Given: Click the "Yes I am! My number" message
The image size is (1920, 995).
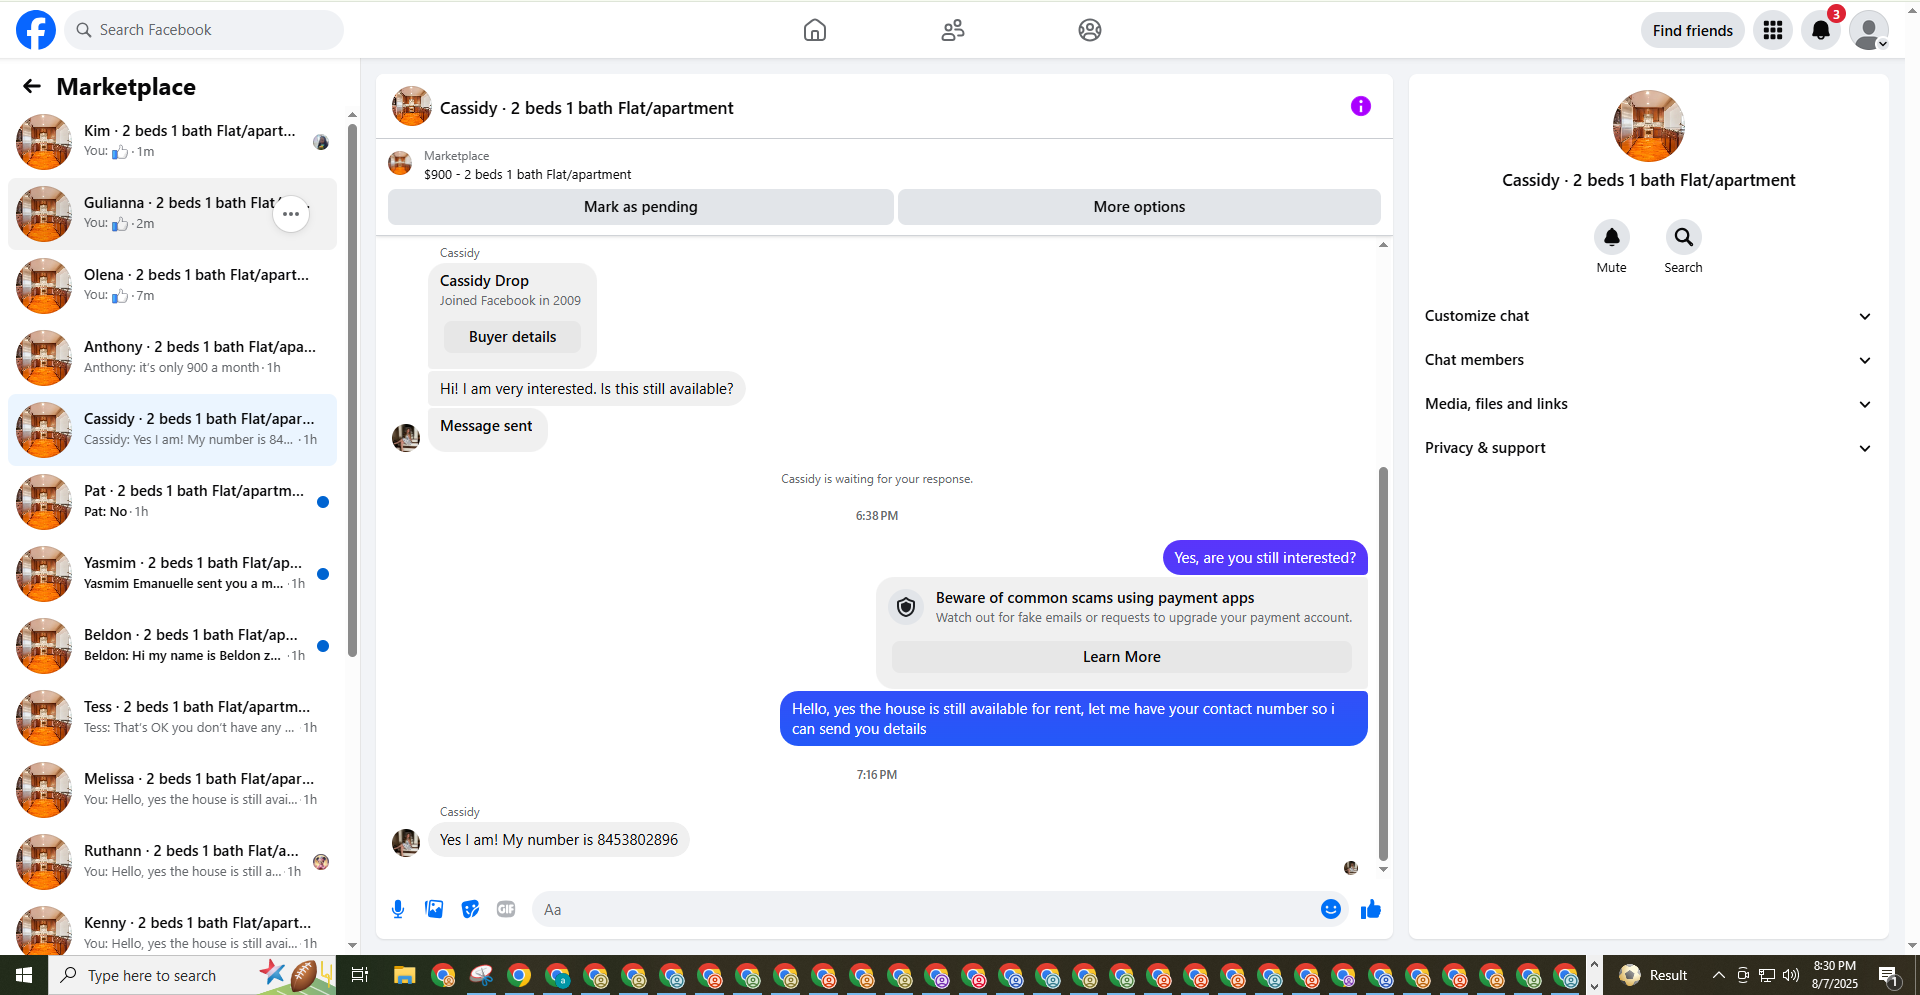Looking at the screenshot, I should [x=559, y=840].
